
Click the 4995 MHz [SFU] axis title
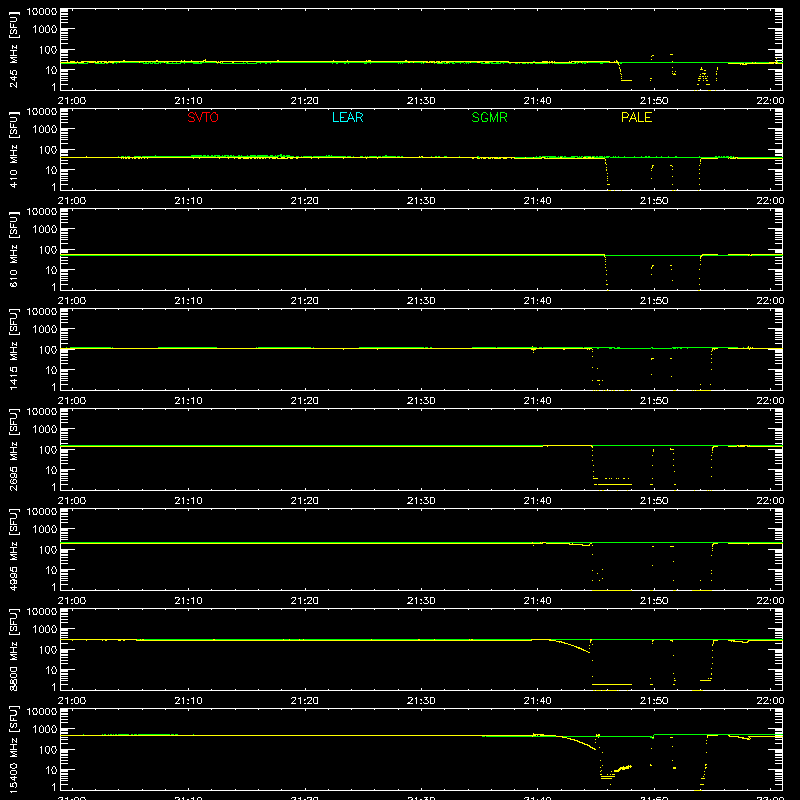coord(14,549)
